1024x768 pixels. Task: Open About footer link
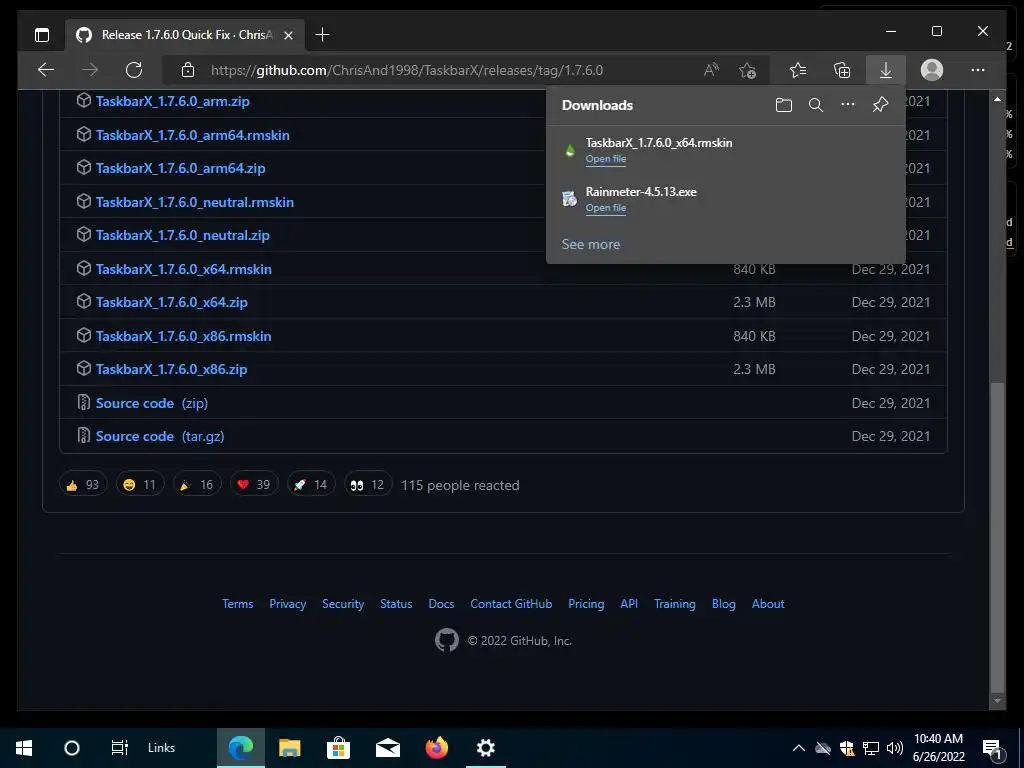(768, 604)
